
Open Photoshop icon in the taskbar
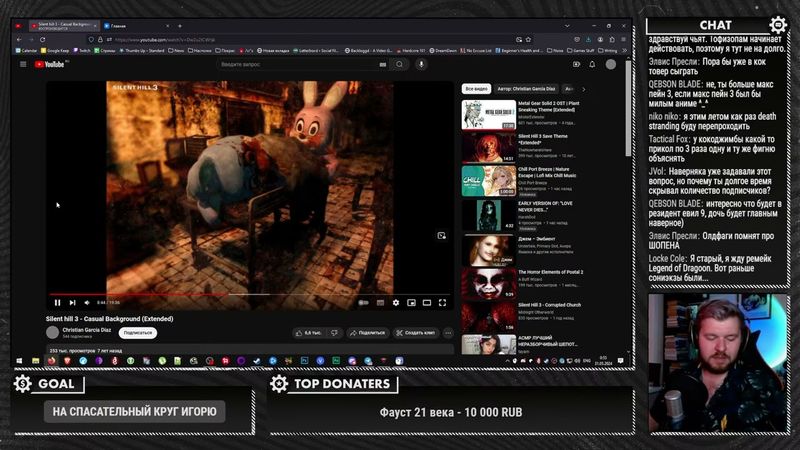[x=305, y=361]
